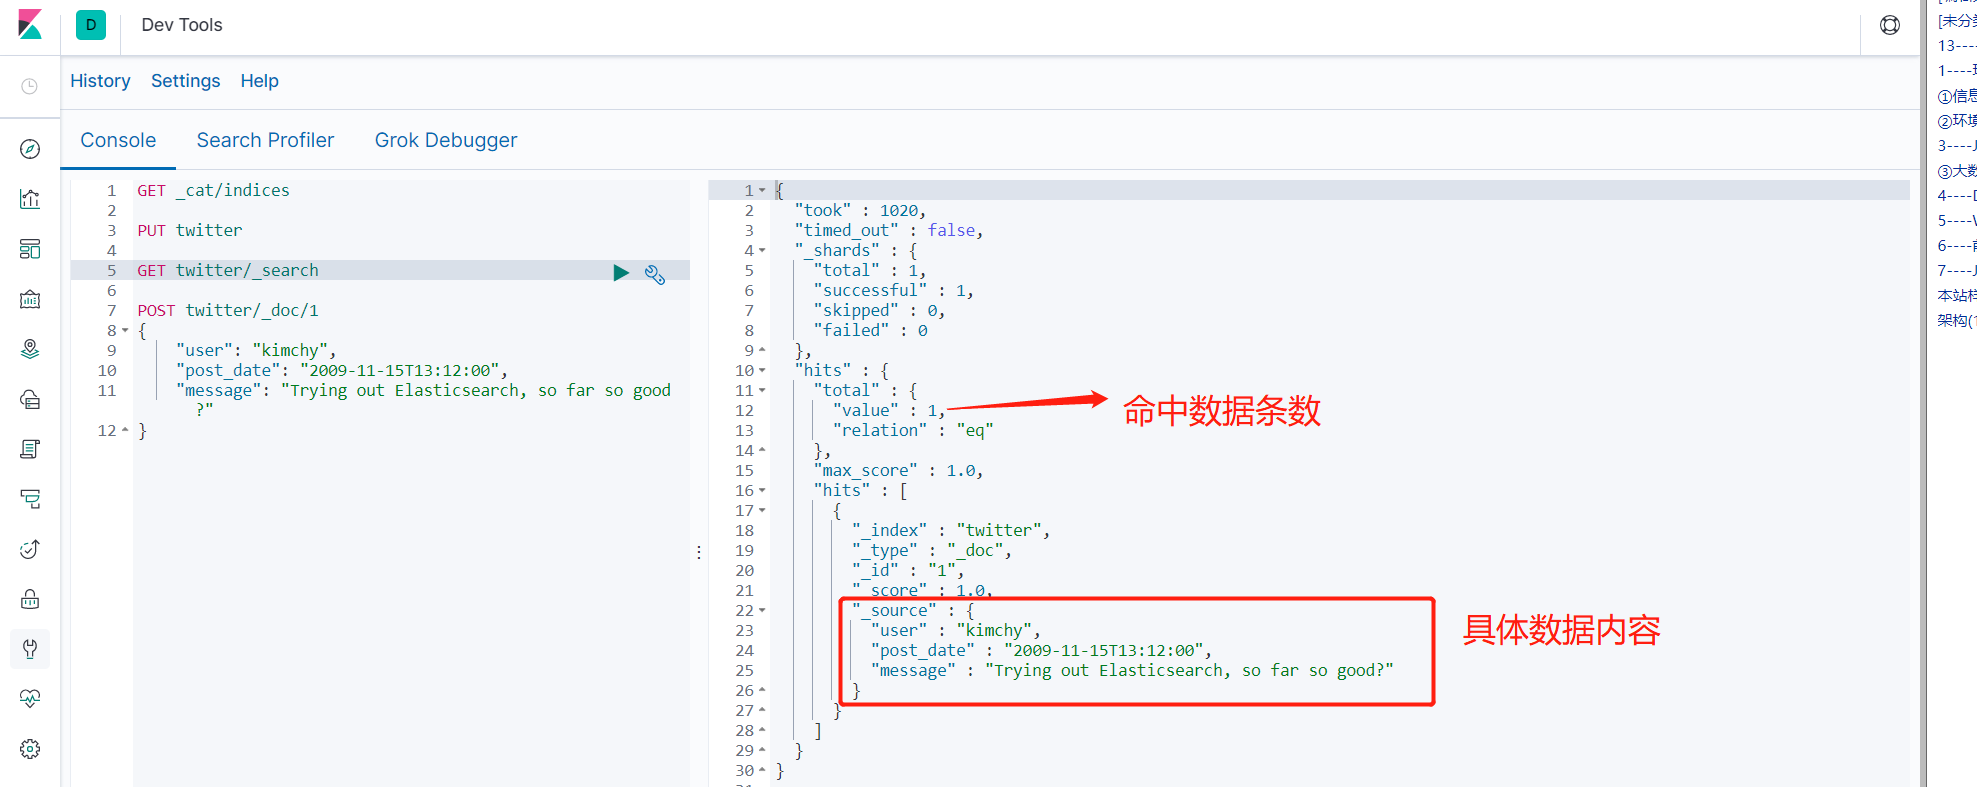This screenshot has height=787, width=1977.
Task: Click "successful" : 1 in response
Action: point(893,290)
